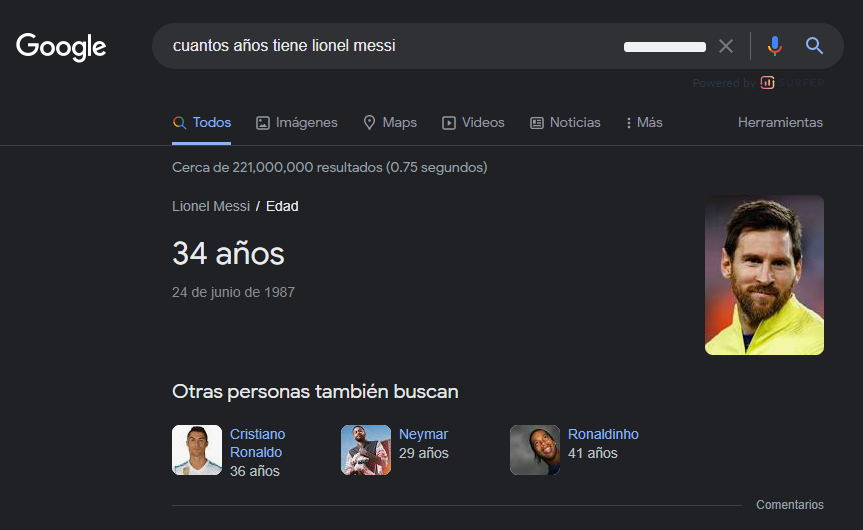Click the magnifying glass search button
Screen dimensions: 863x530
[815, 46]
